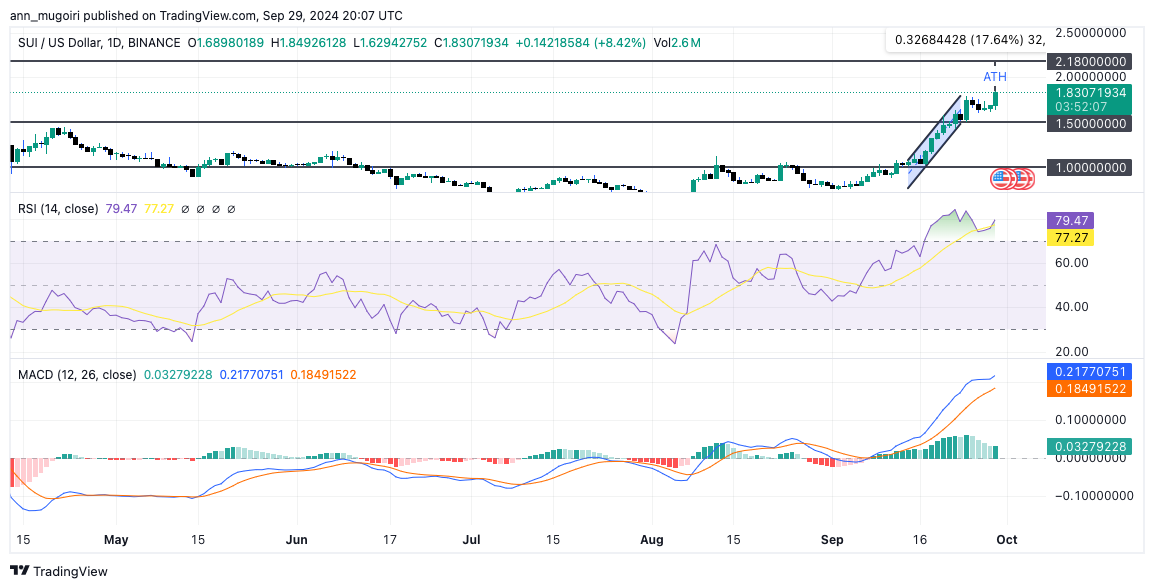Click the May label on the time axis
The height and width of the screenshot is (588, 1154).
point(116,540)
